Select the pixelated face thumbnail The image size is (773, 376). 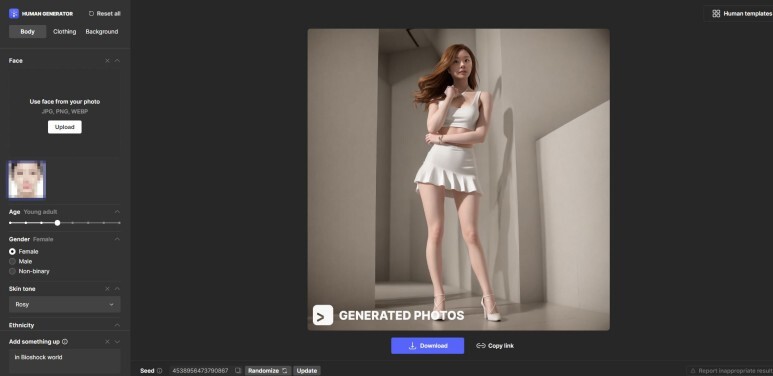click(27, 179)
